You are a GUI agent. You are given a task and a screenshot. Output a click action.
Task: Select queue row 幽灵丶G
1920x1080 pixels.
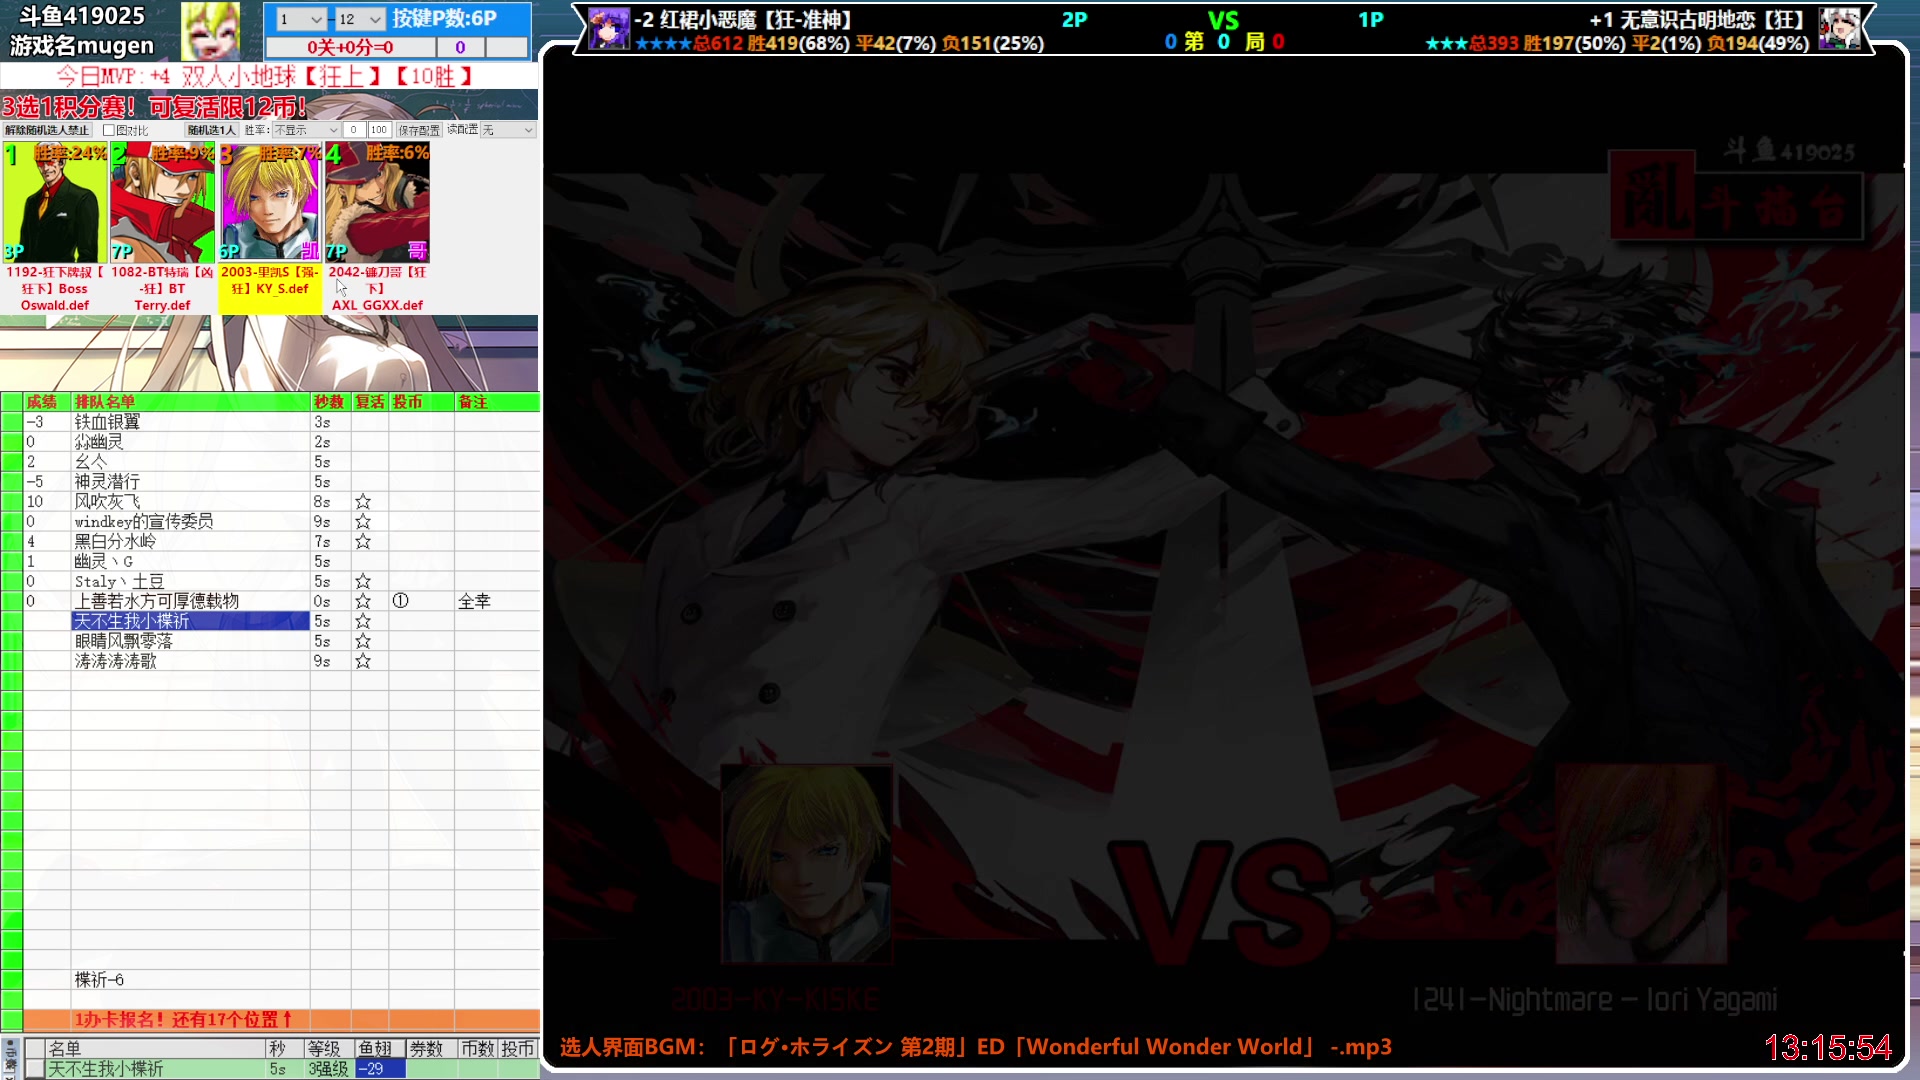click(190, 562)
